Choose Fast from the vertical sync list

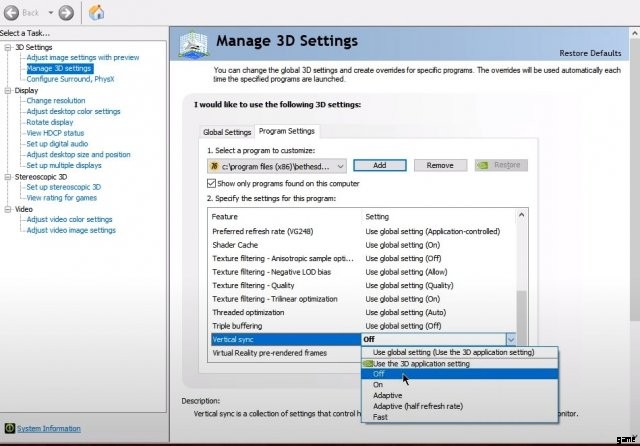[x=381, y=418]
